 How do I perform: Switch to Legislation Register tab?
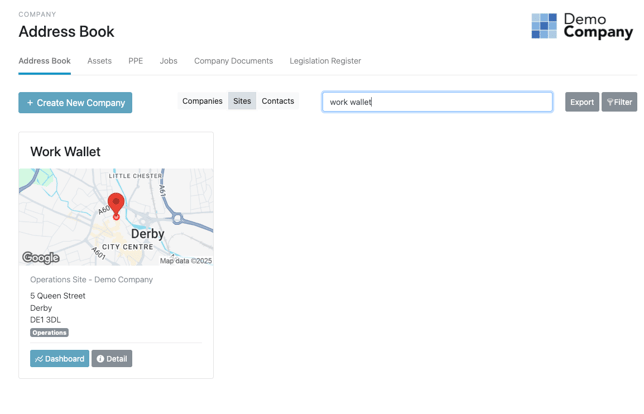point(325,61)
